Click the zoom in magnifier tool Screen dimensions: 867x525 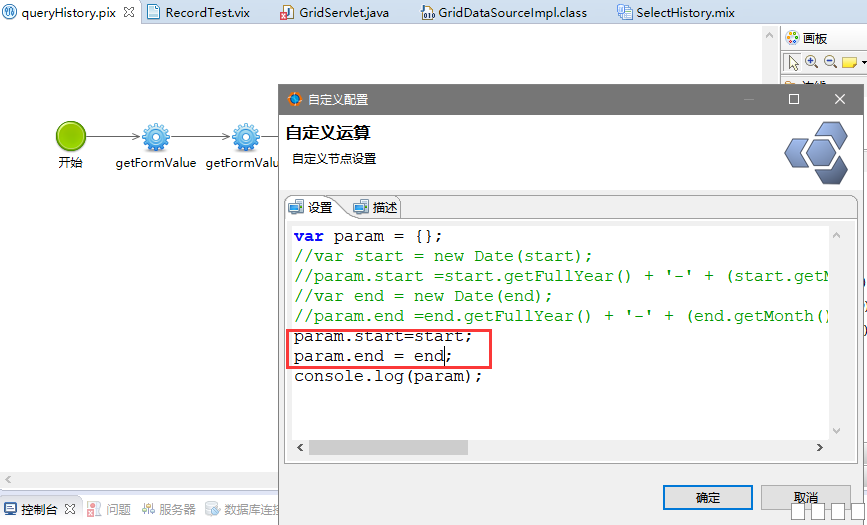(x=811, y=62)
